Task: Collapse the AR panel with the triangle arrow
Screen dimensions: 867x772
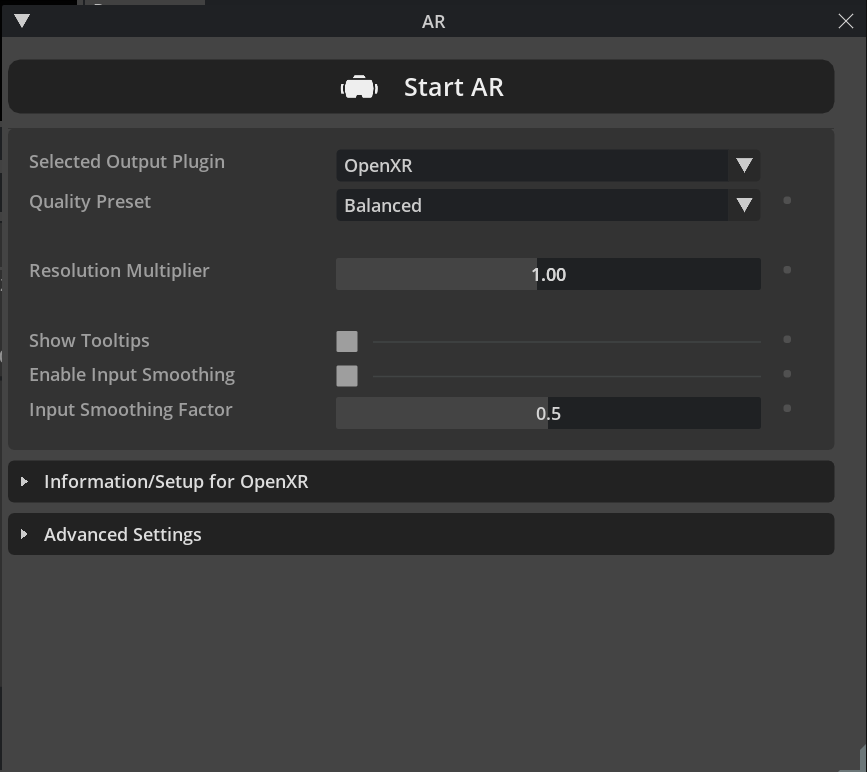Action: click(20, 20)
